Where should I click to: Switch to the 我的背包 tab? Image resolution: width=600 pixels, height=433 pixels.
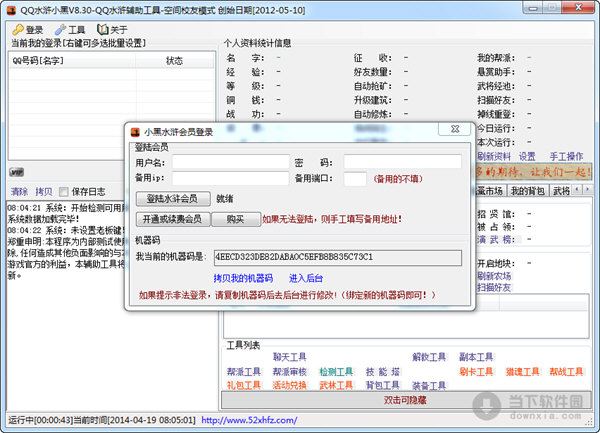click(528, 190)
